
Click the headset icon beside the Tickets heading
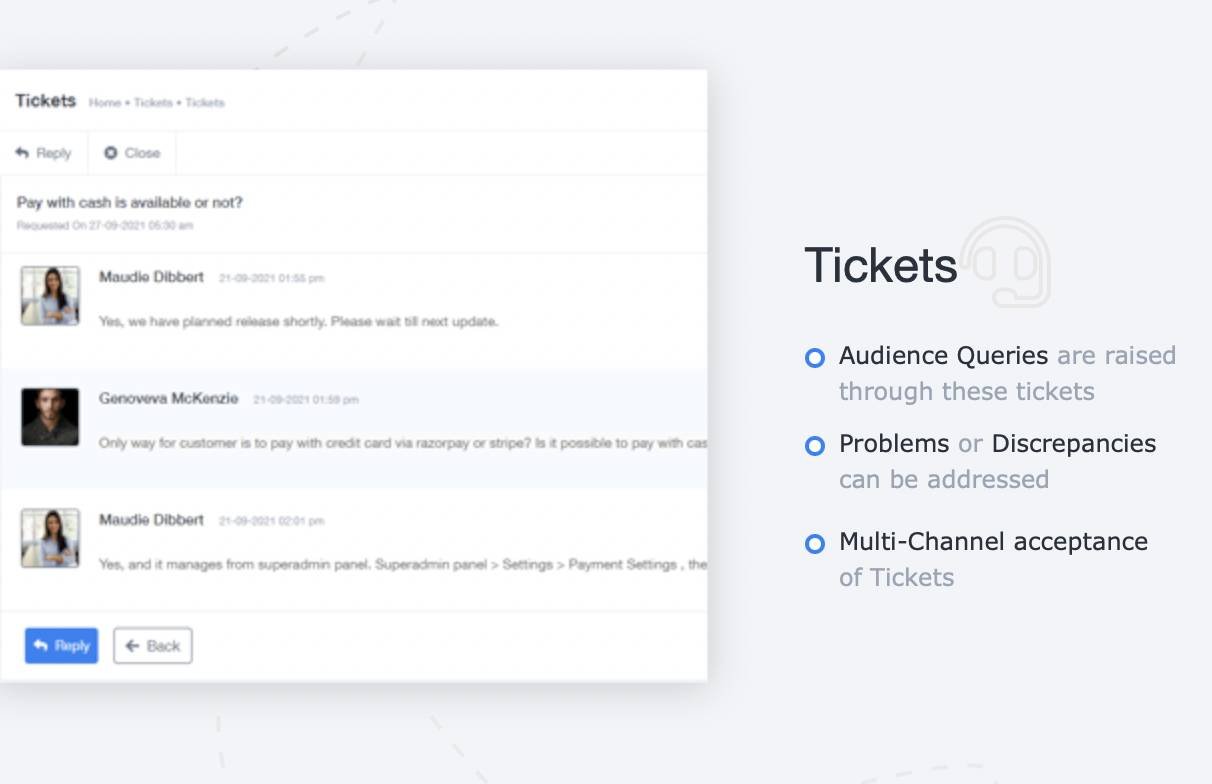click(1007, 261)
